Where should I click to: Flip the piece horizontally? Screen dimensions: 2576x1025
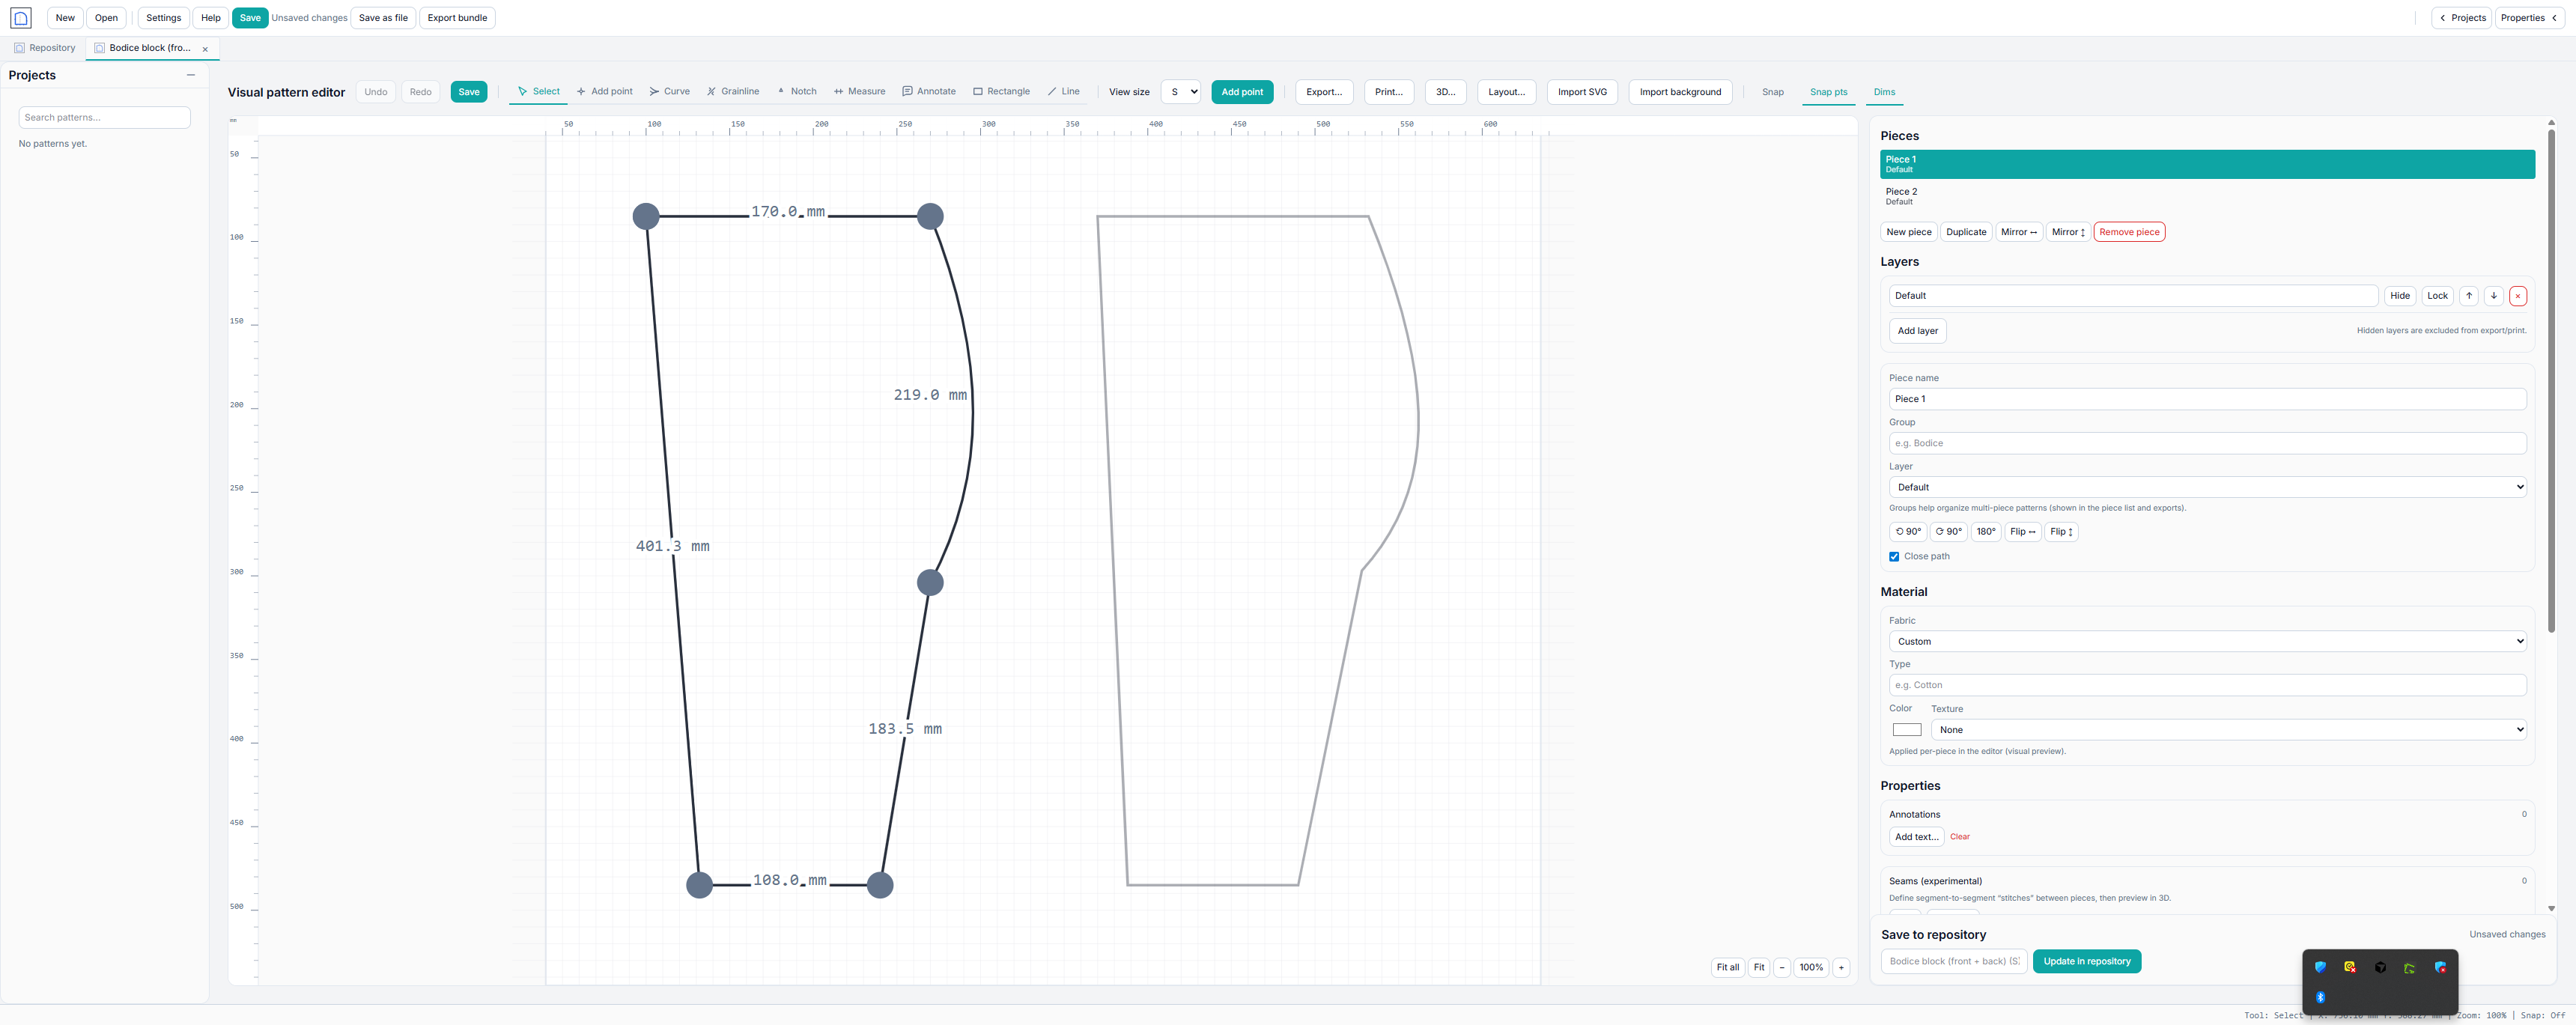click(2022, 532)
